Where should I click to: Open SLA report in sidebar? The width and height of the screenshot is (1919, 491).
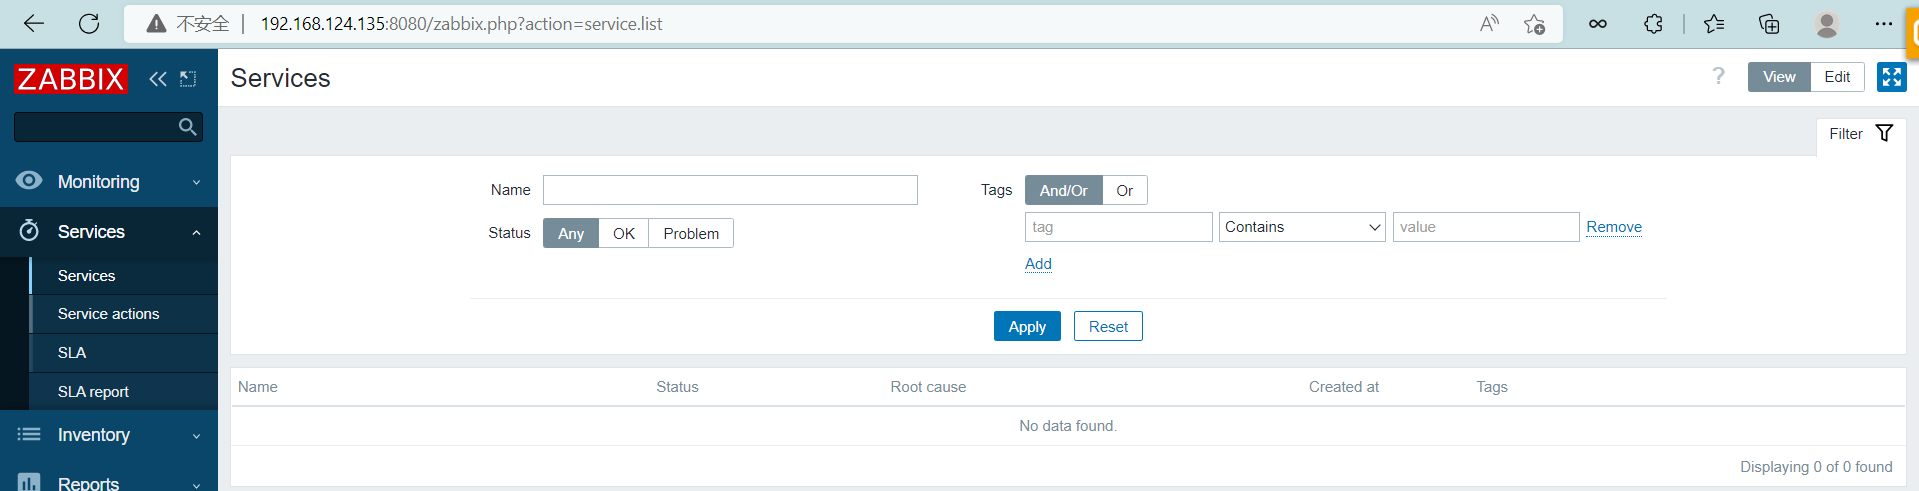[x=93, y=392]
